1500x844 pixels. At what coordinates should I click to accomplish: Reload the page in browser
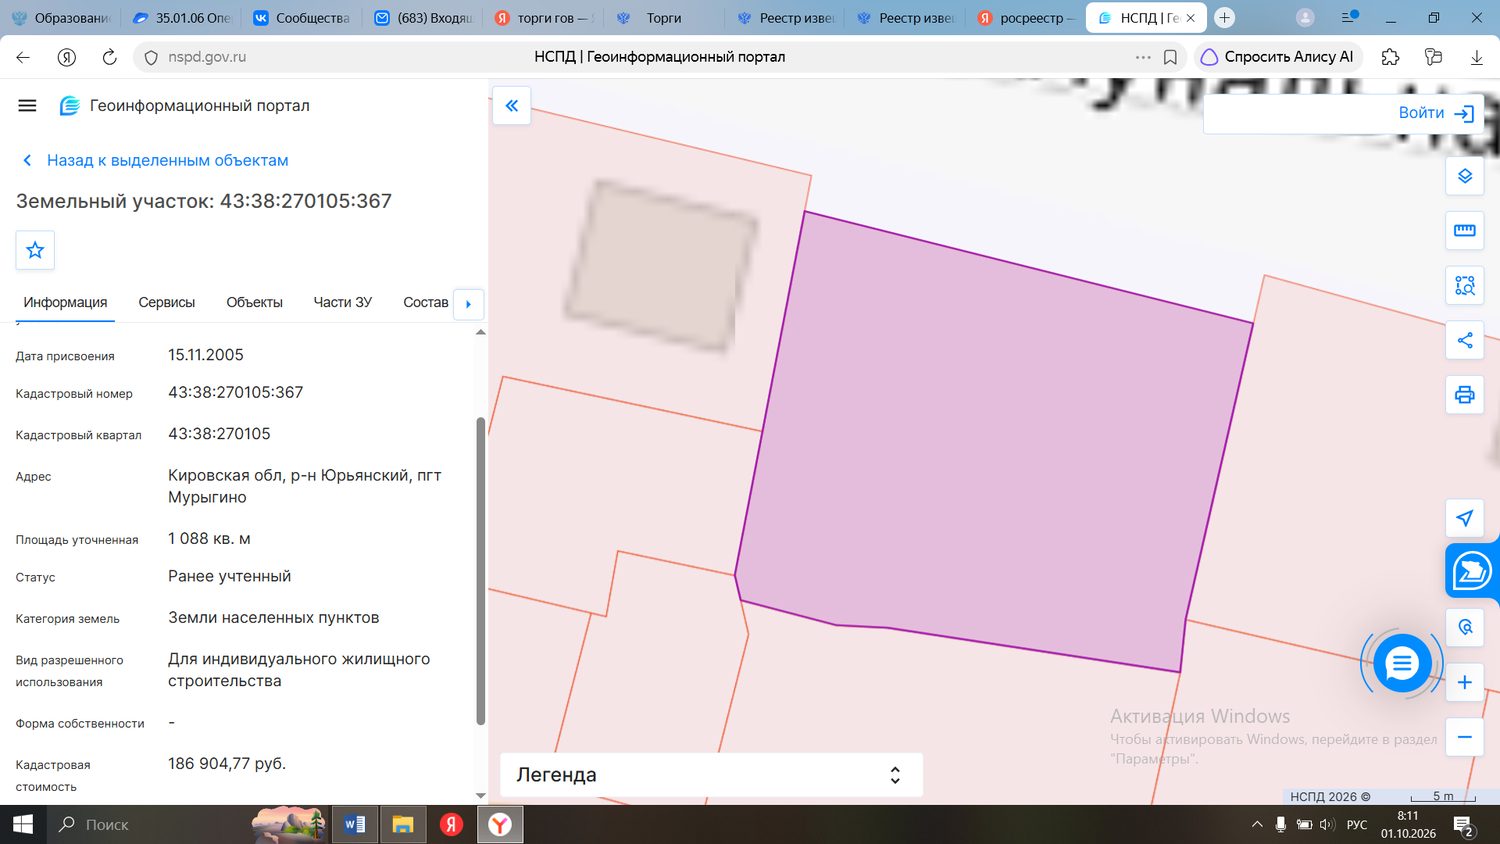(x=110, y=57)
